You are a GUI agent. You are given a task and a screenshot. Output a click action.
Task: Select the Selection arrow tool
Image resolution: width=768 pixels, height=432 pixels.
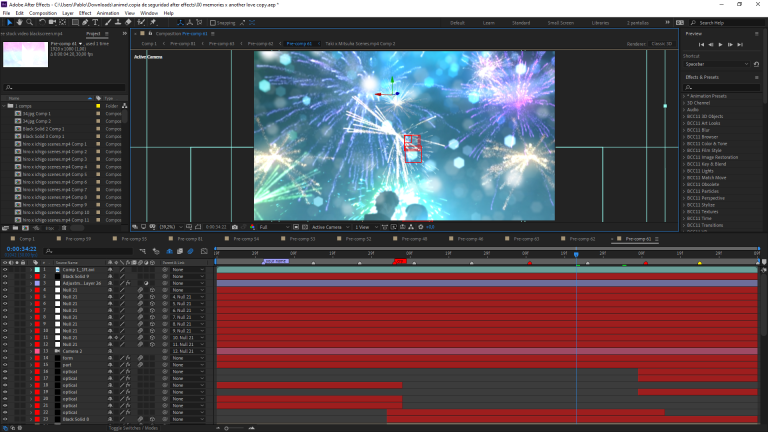(9, 23)
